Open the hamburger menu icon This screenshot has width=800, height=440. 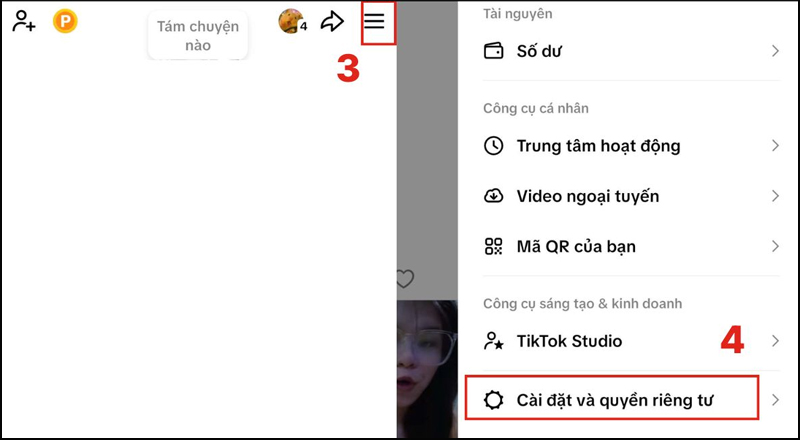374,21
